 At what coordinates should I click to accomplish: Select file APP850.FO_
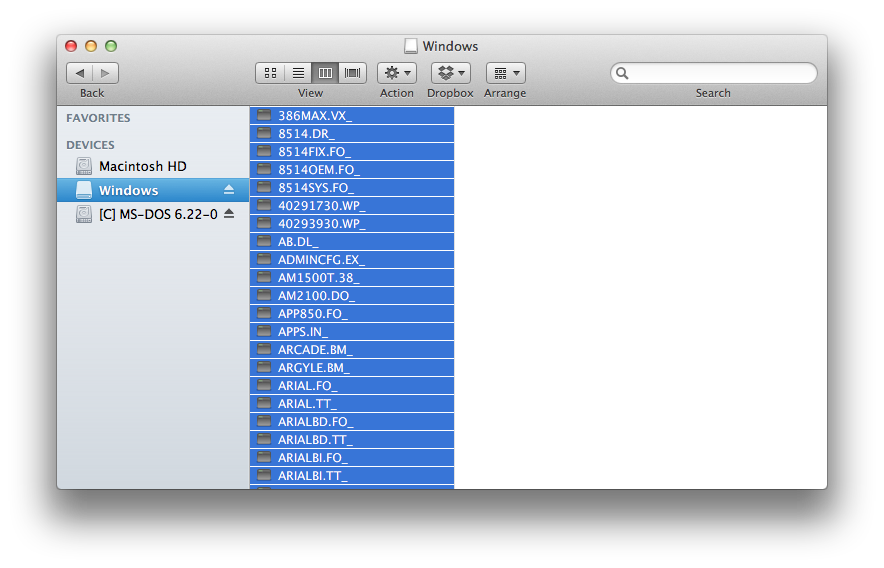[x=352, y=314]
